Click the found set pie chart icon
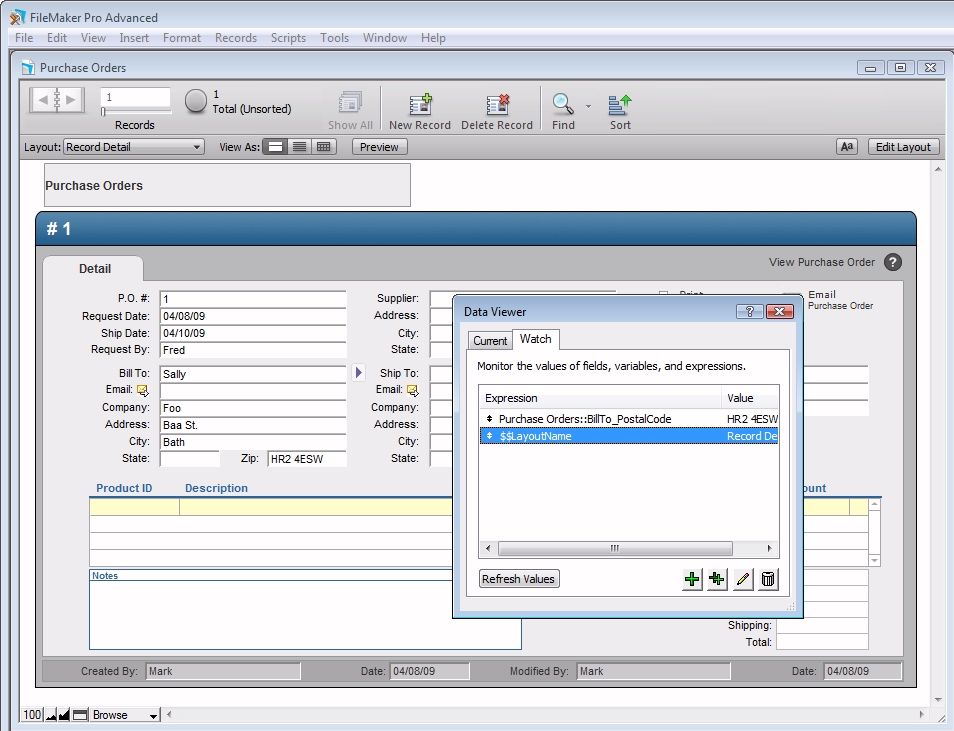The height and width of the screenshot is (731, 954). pyautogui.click(x=195, y=101)
